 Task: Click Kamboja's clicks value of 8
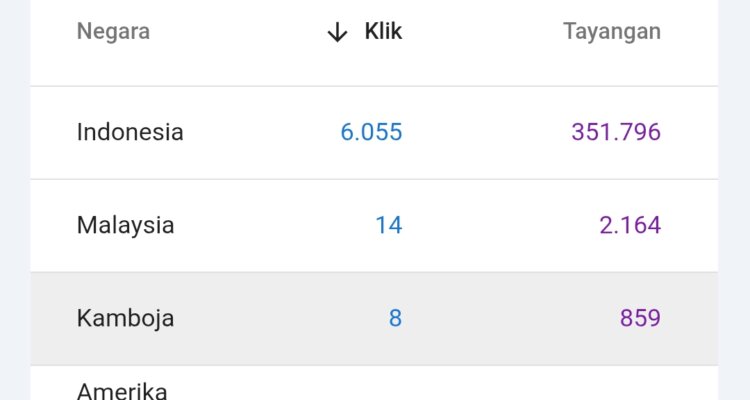(x=395, y=319)
